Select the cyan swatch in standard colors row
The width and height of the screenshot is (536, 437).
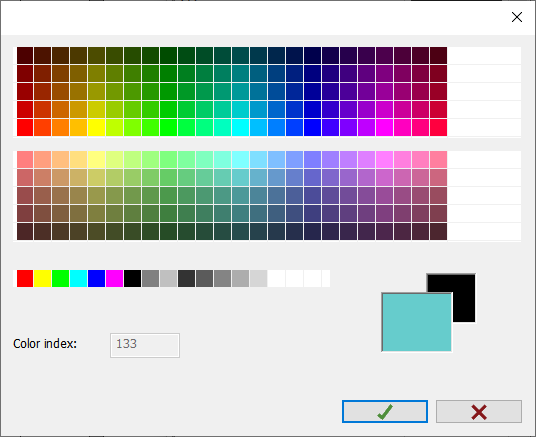tap(79, 278)
